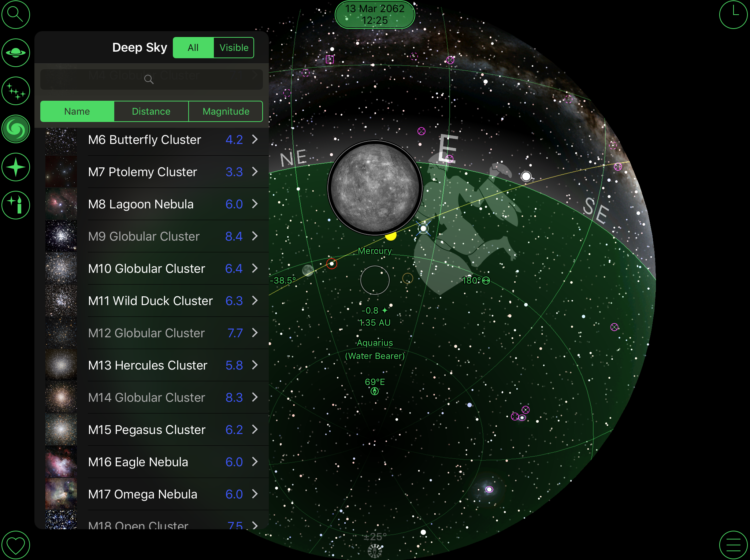
Task: Expand M6 Butterfly Cluster chevron
Action: [x=255, y=140]
